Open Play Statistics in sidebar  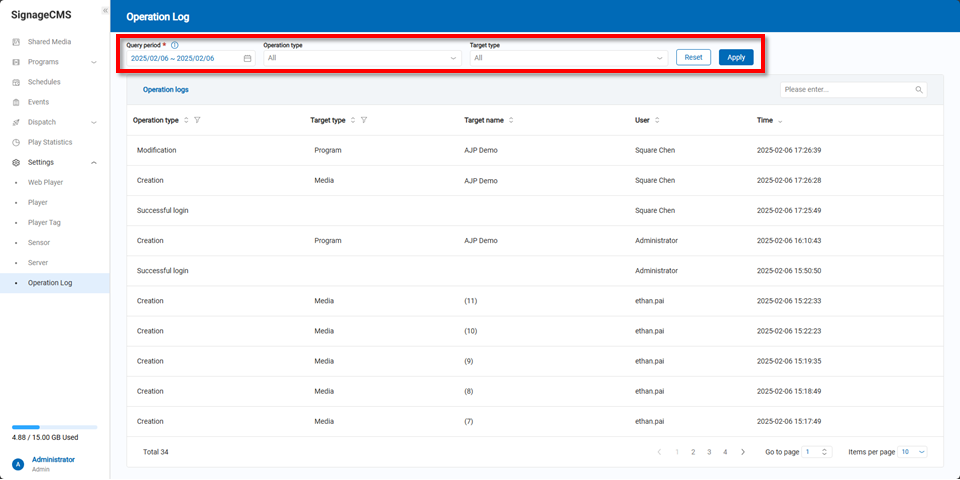pos(50,142)
